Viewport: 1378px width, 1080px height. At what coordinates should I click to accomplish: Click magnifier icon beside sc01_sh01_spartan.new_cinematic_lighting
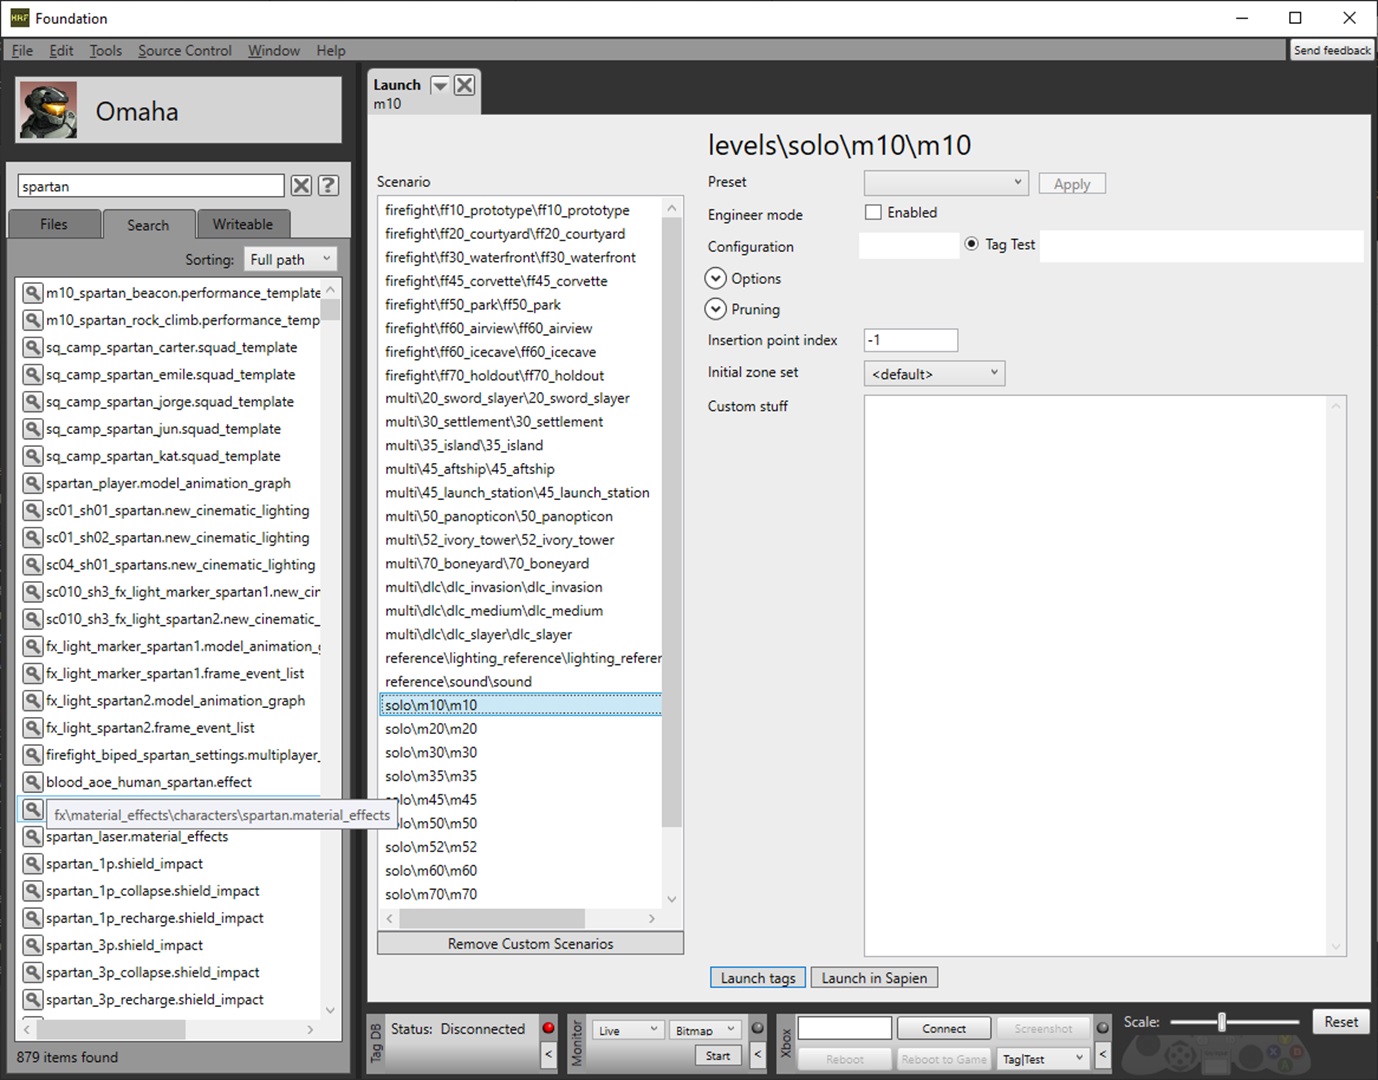click(32, 510)
